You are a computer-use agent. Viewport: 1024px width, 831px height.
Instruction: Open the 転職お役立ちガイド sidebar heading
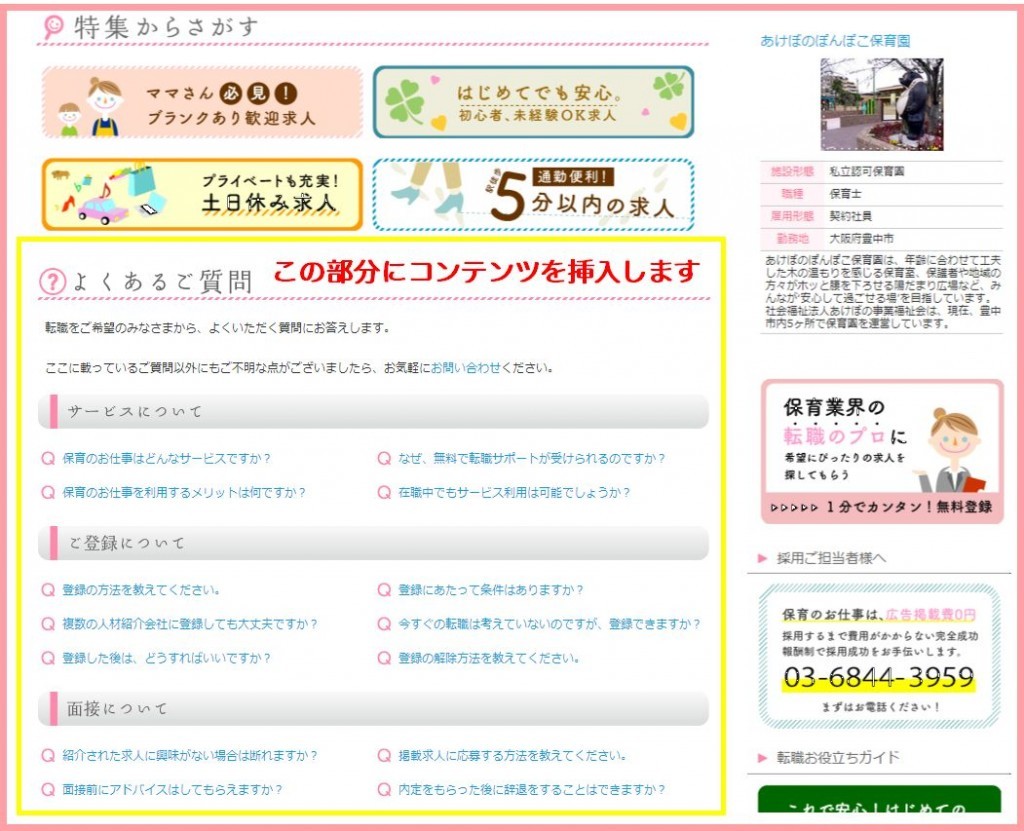[x=838, y=757]
